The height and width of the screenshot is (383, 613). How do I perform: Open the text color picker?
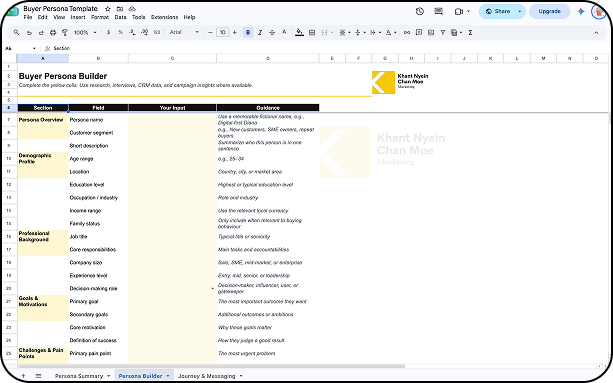pyautogui.click(x=284, y=32)
